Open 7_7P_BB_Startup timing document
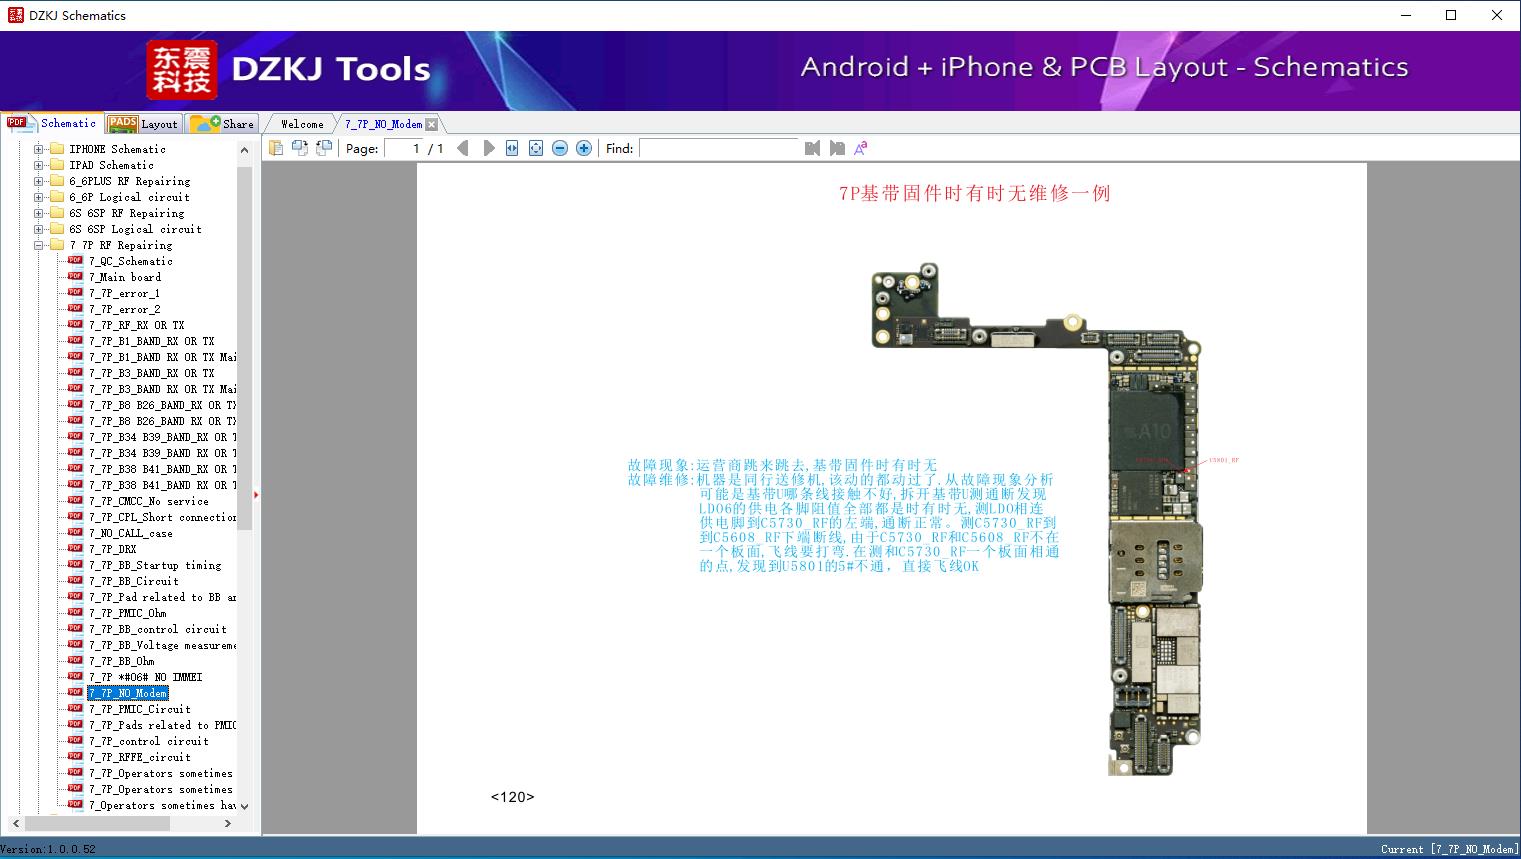The image size is (1521, 859). [155, 565]
